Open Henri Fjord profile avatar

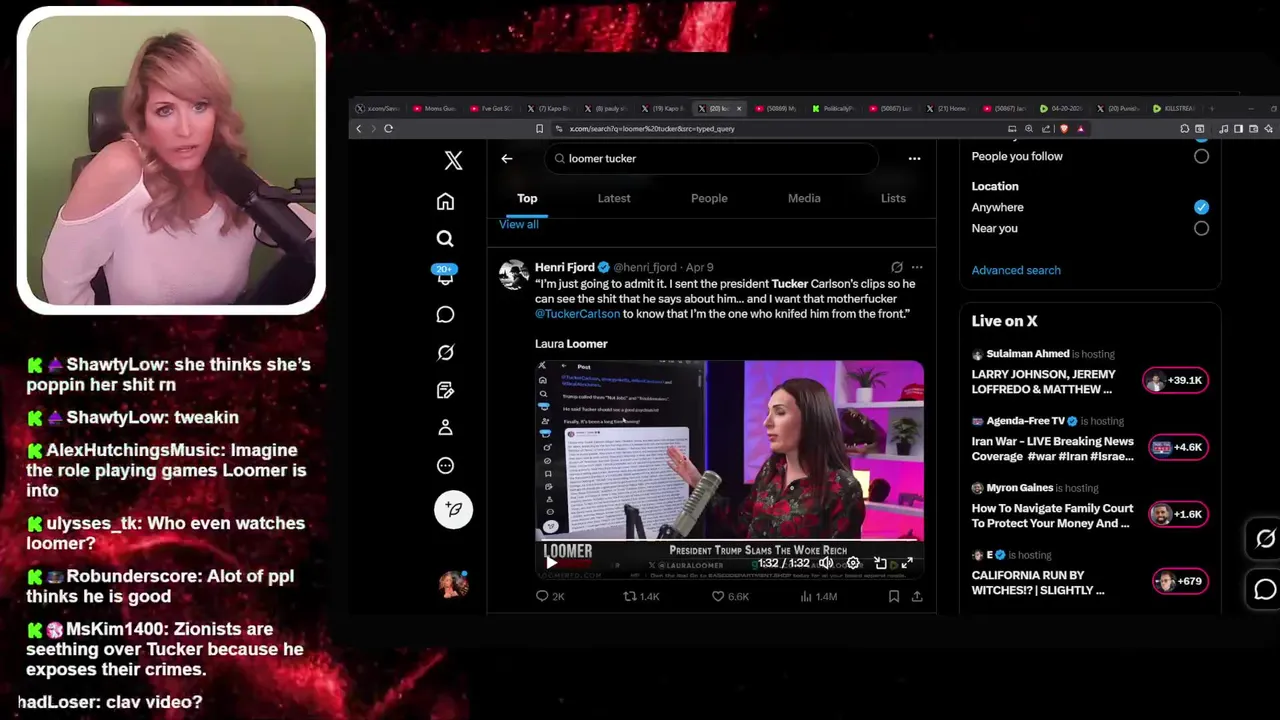tap(514, 275)
